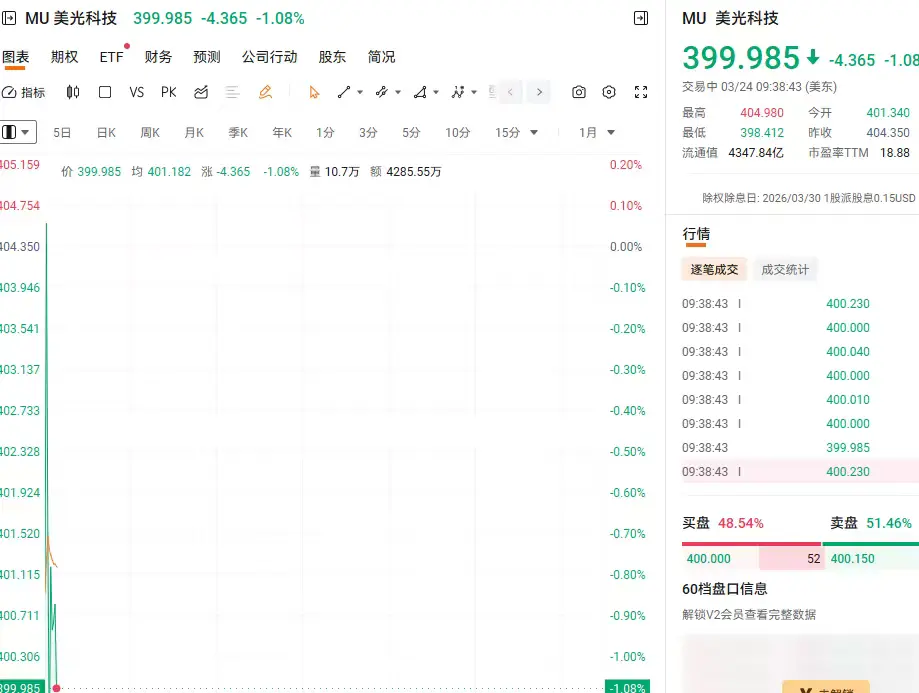
Task: Enter fullscreen chart mode
Action: click(x=641, y=92)
